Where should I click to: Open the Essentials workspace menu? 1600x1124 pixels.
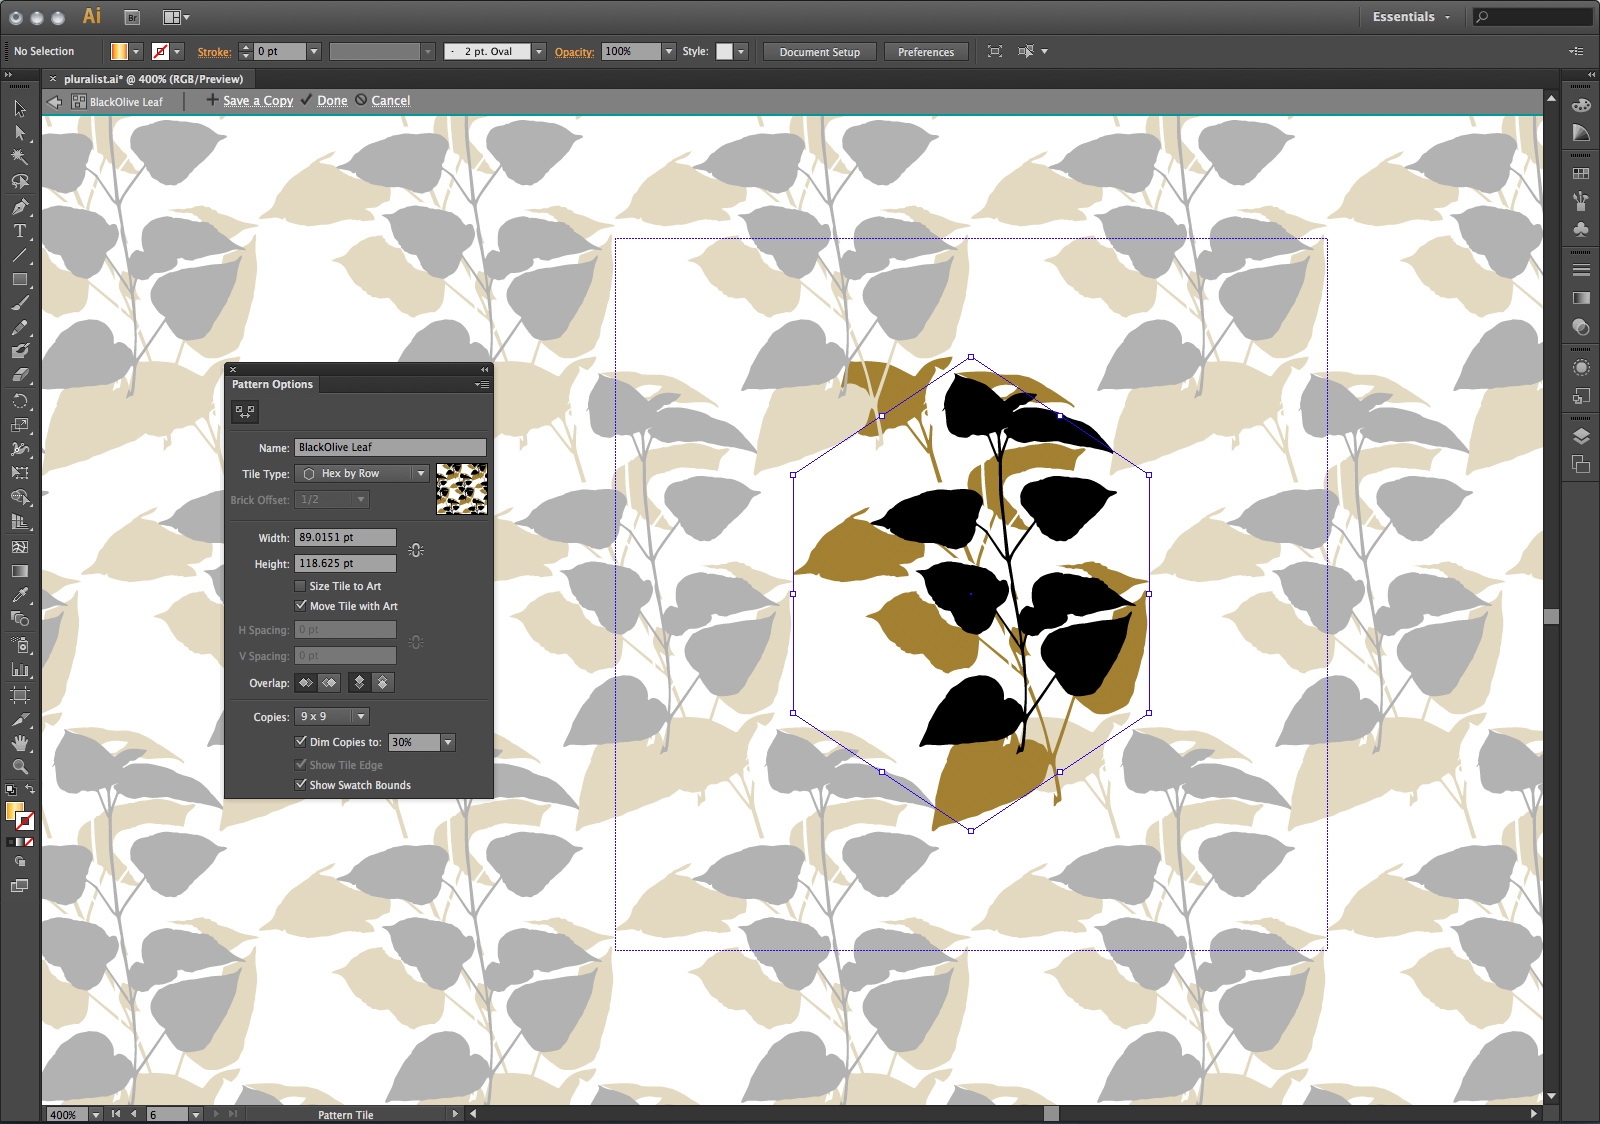[1410, 17]
